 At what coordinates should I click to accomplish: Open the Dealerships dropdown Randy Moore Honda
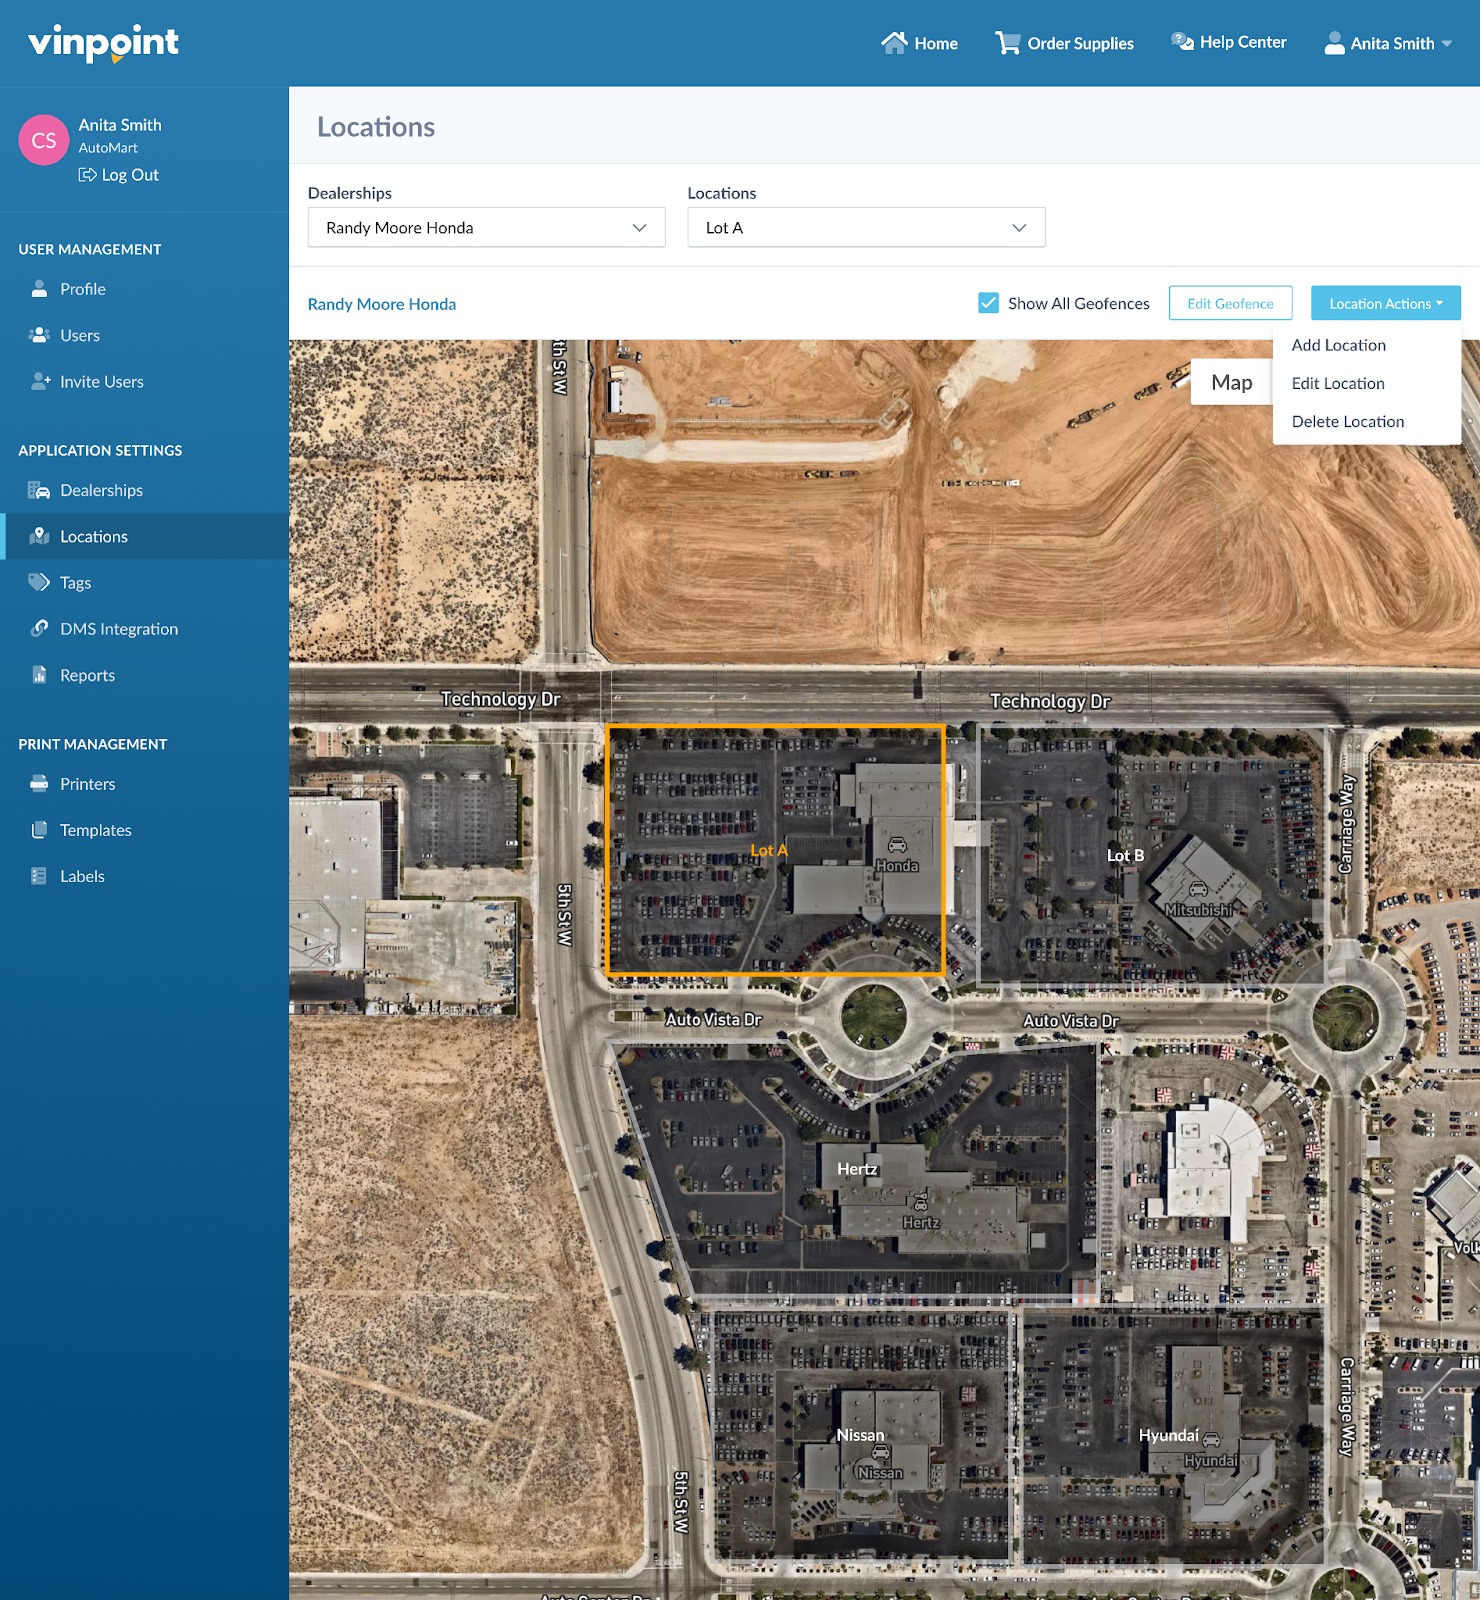pyautogui.click(x=486, y=228)
